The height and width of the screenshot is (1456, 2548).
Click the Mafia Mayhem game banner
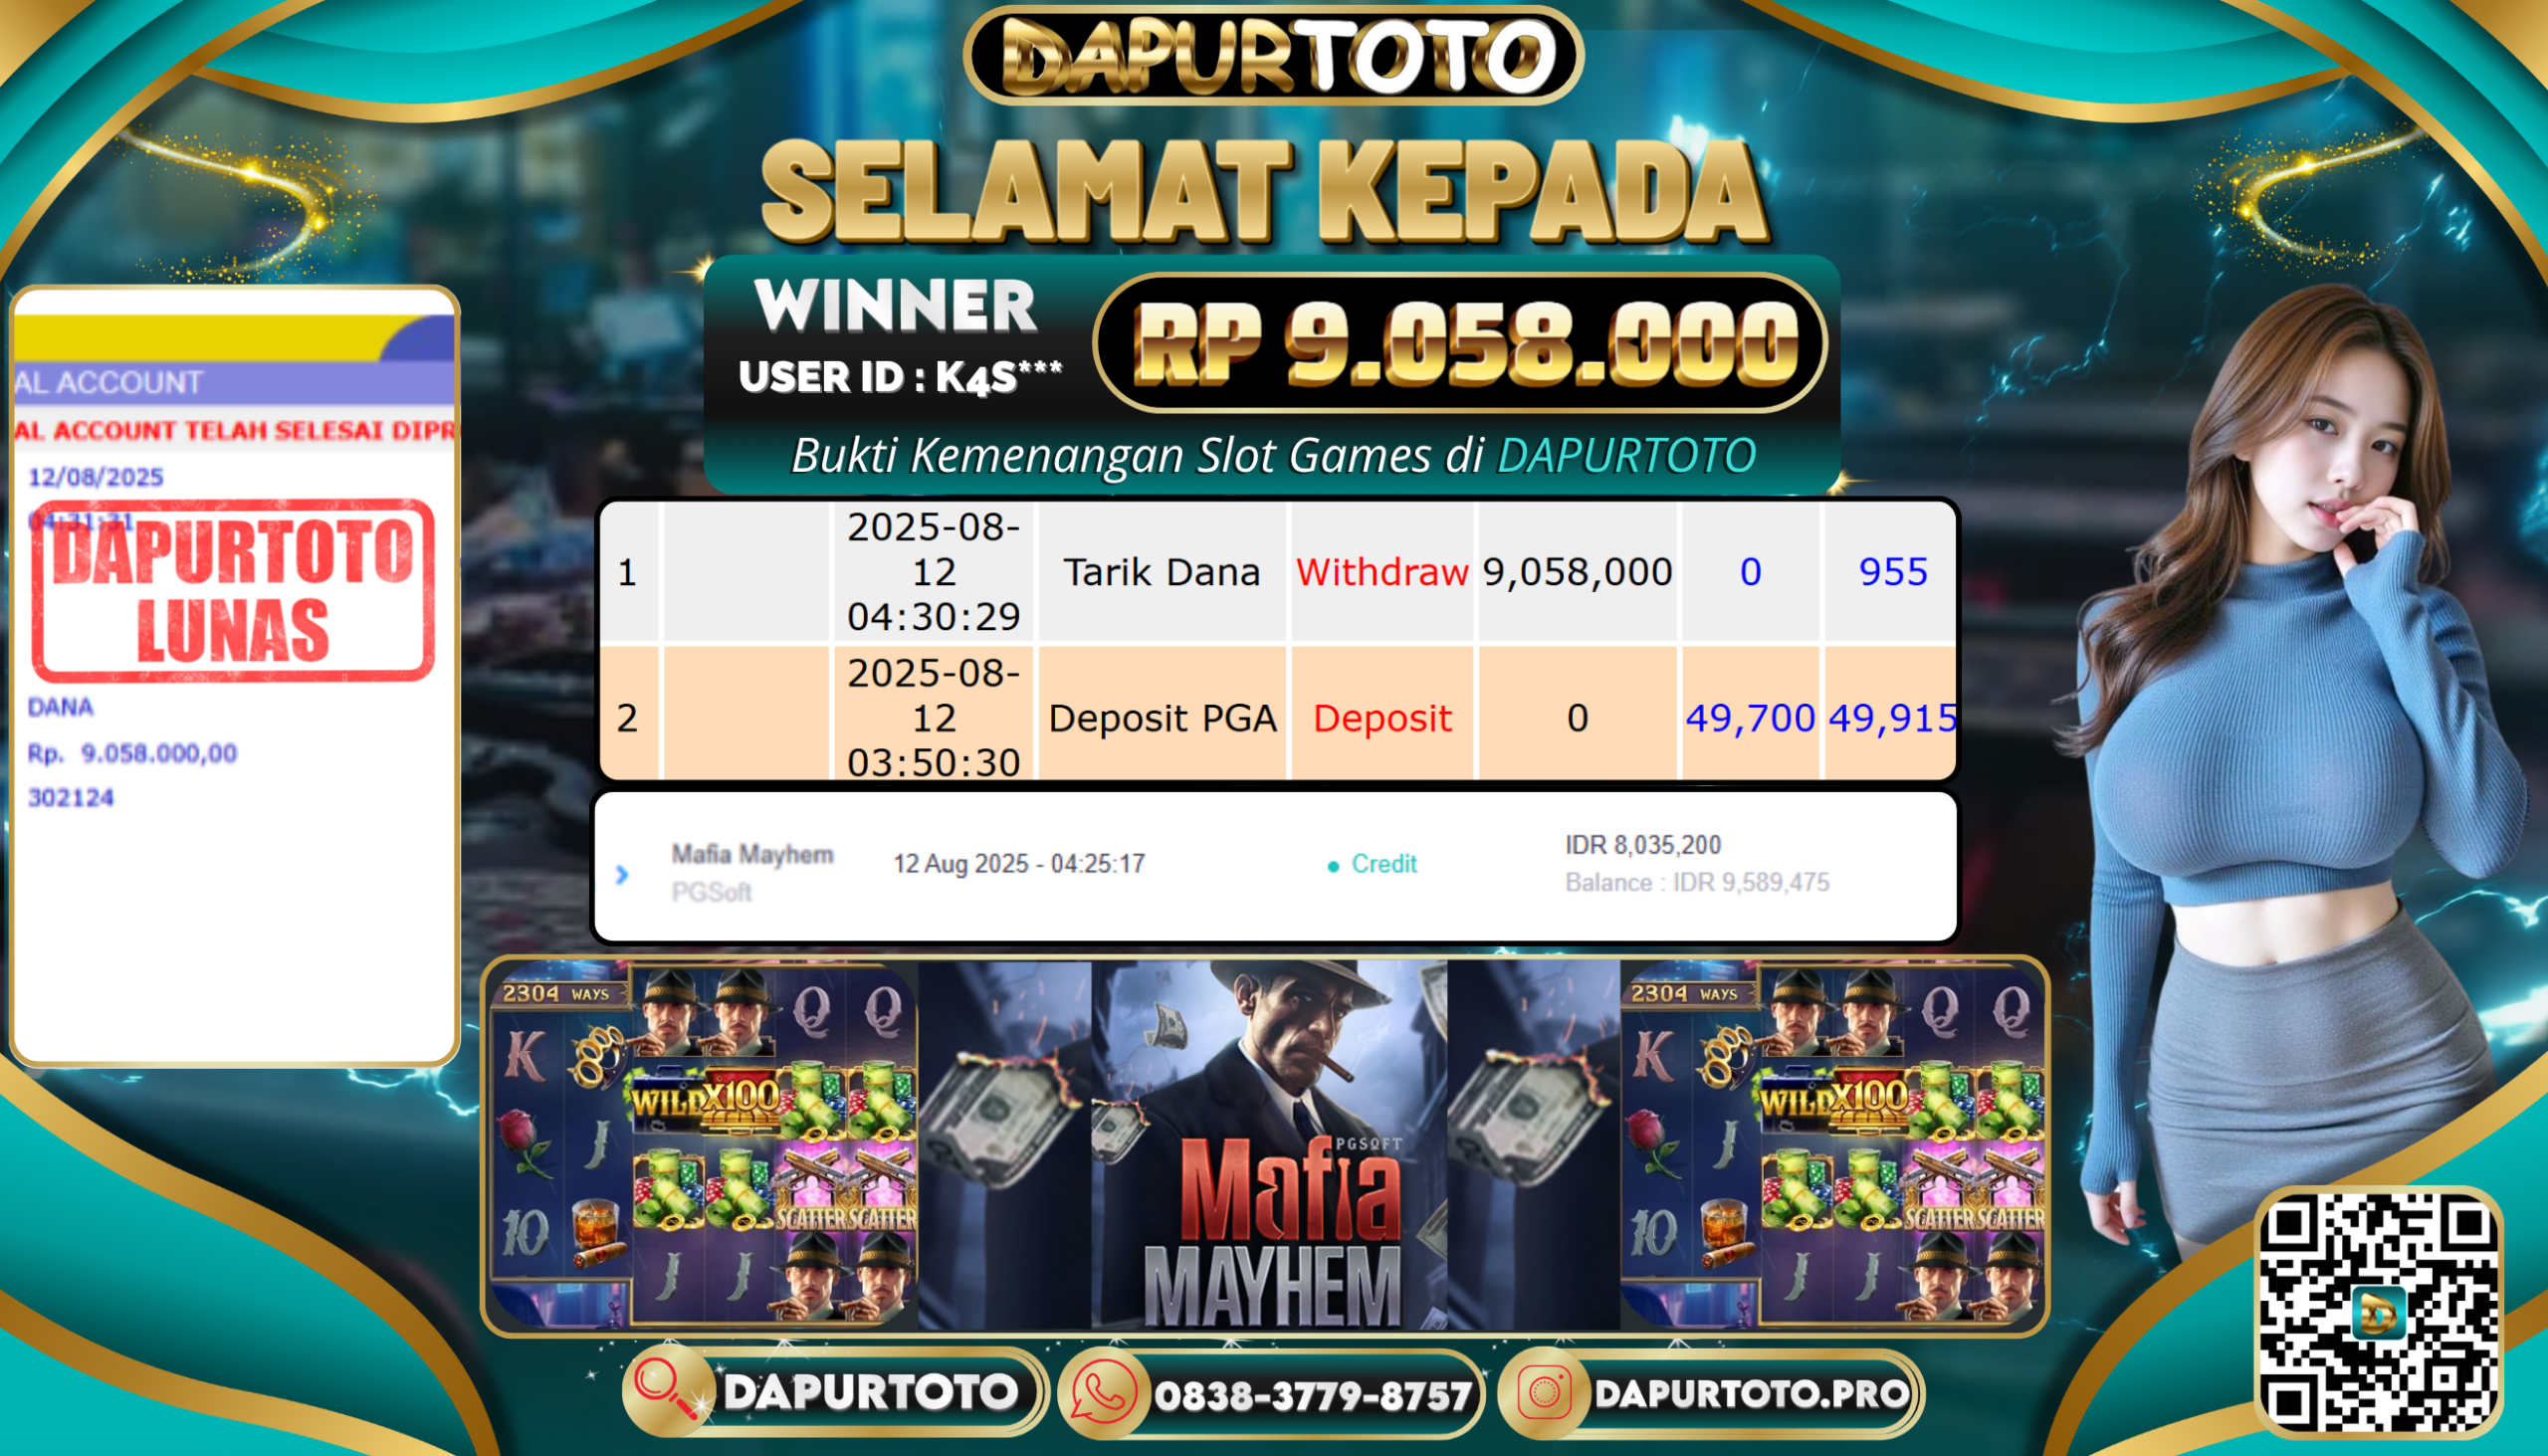(x=1269, y=1145)
